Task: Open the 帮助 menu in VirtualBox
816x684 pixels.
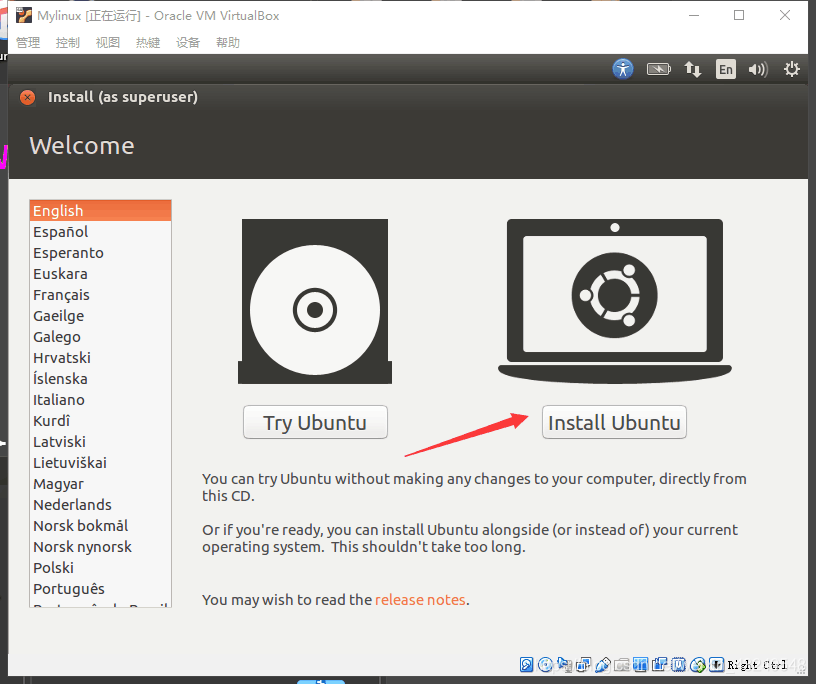Action: [x=228, y=42]
